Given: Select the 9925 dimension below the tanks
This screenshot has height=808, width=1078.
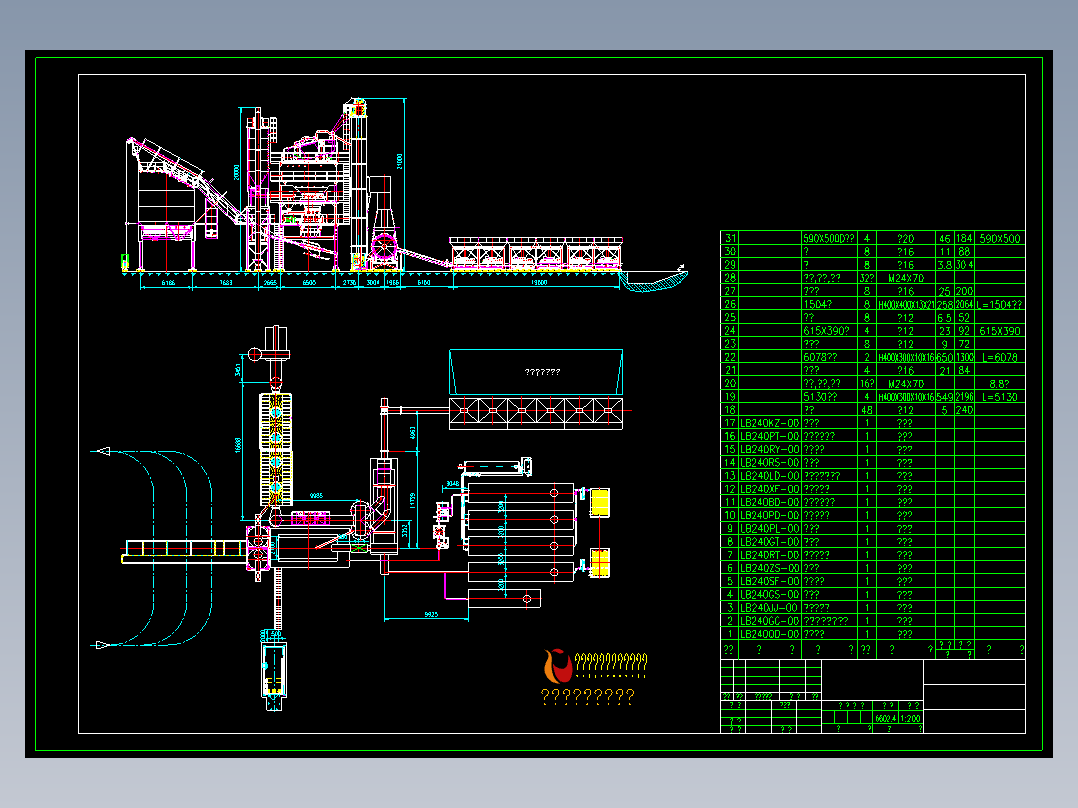Looking at the screenshot, I should click(431, 614).
